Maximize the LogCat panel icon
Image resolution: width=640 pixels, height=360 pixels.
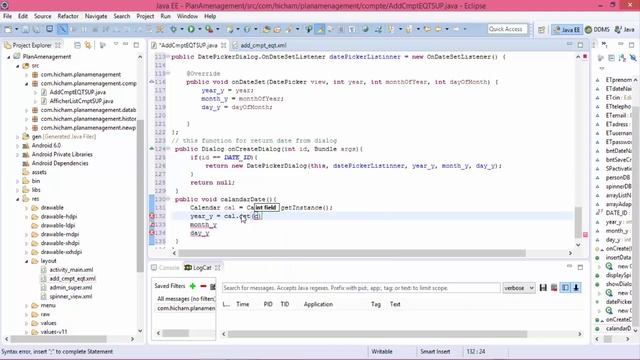(580, 267)
